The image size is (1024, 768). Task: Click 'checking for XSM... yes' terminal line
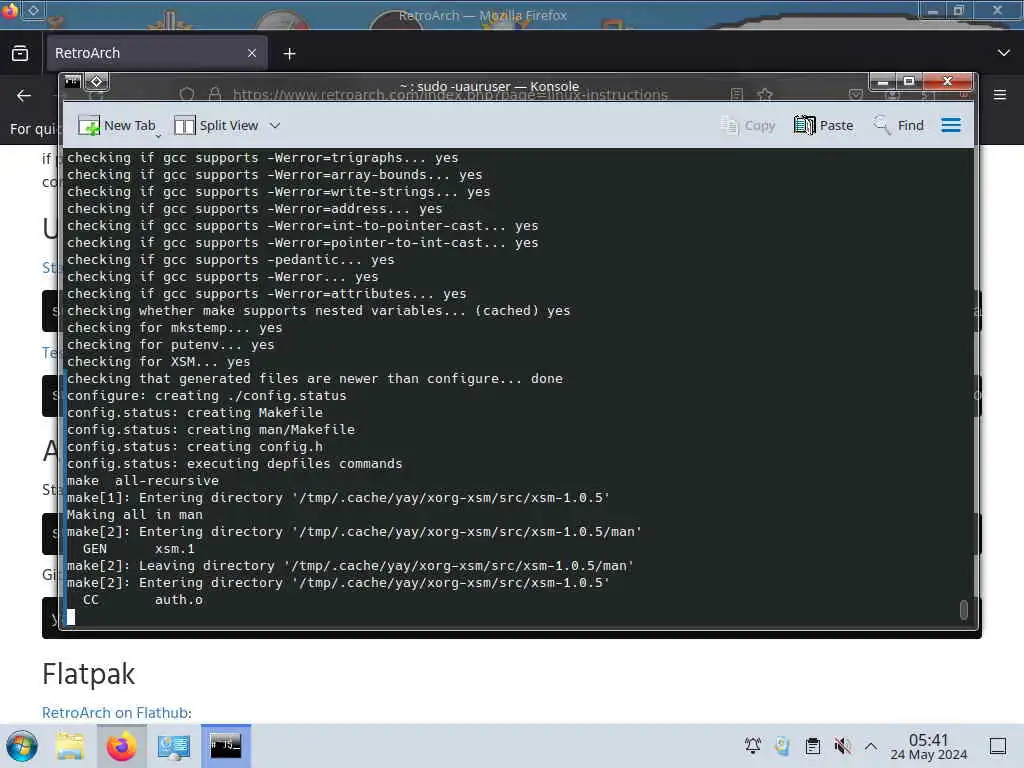(159, 362)
